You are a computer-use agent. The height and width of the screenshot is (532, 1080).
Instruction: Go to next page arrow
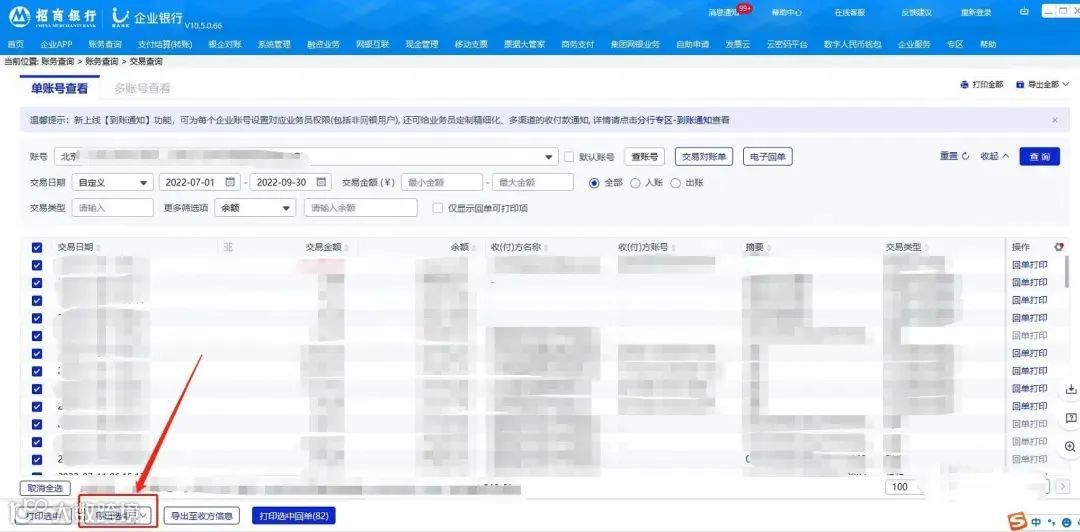click(1062, 487)
